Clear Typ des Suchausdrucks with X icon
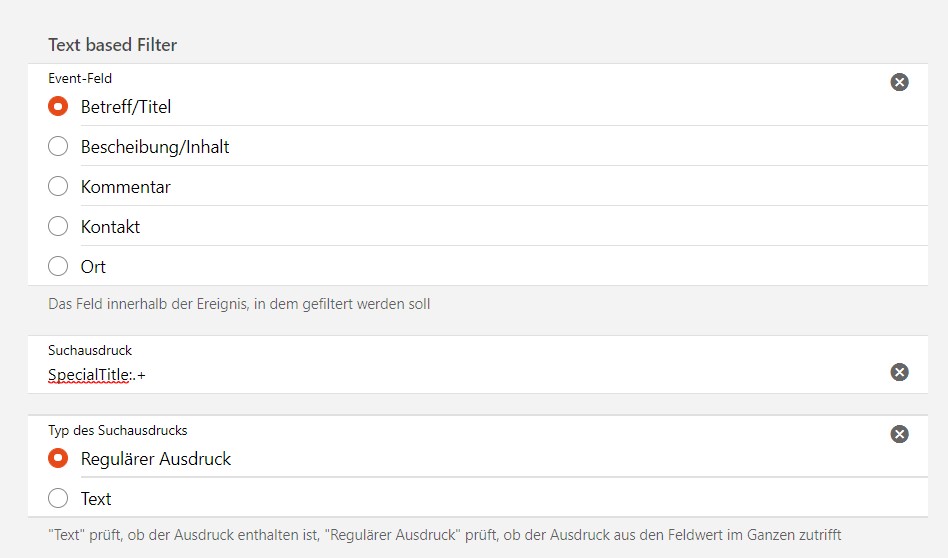 click(899, 434)
